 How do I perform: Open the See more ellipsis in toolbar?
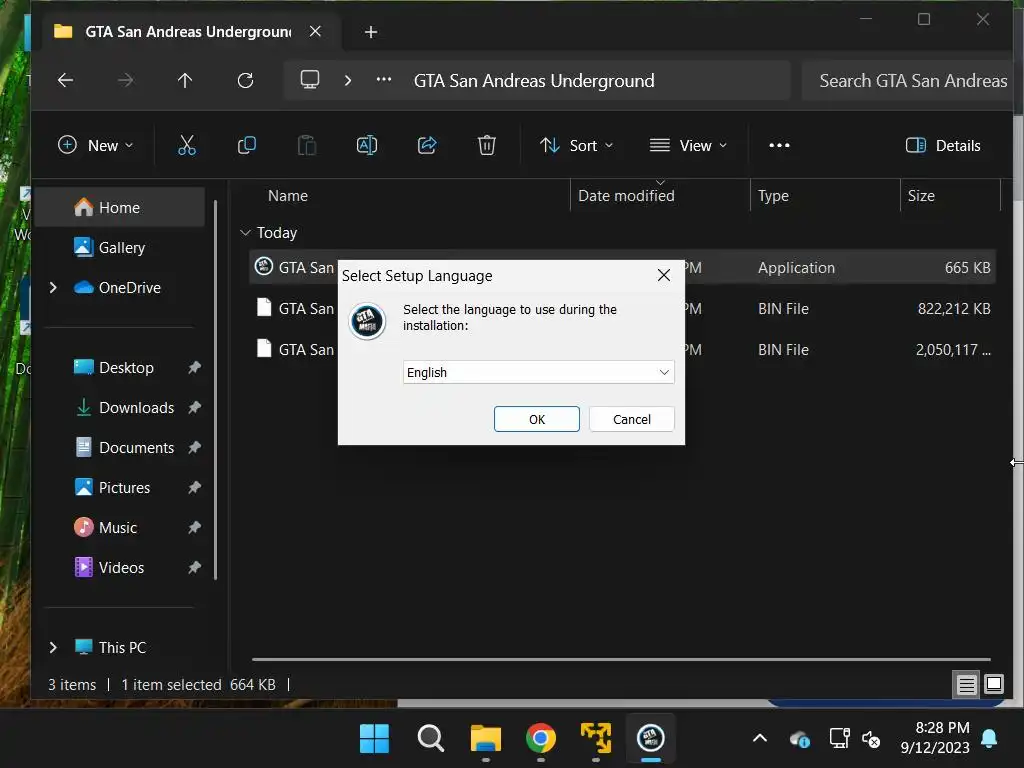[x=779, y=145]
